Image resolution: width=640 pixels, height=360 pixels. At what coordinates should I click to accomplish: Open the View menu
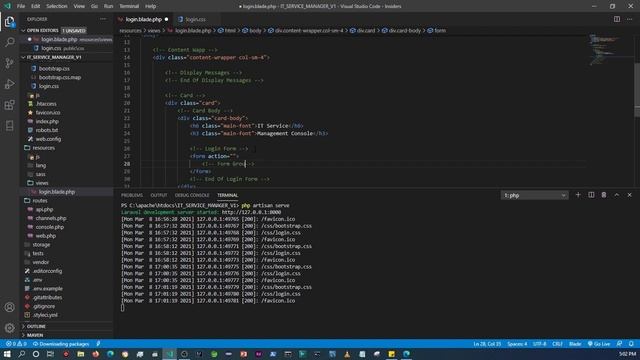79,6
